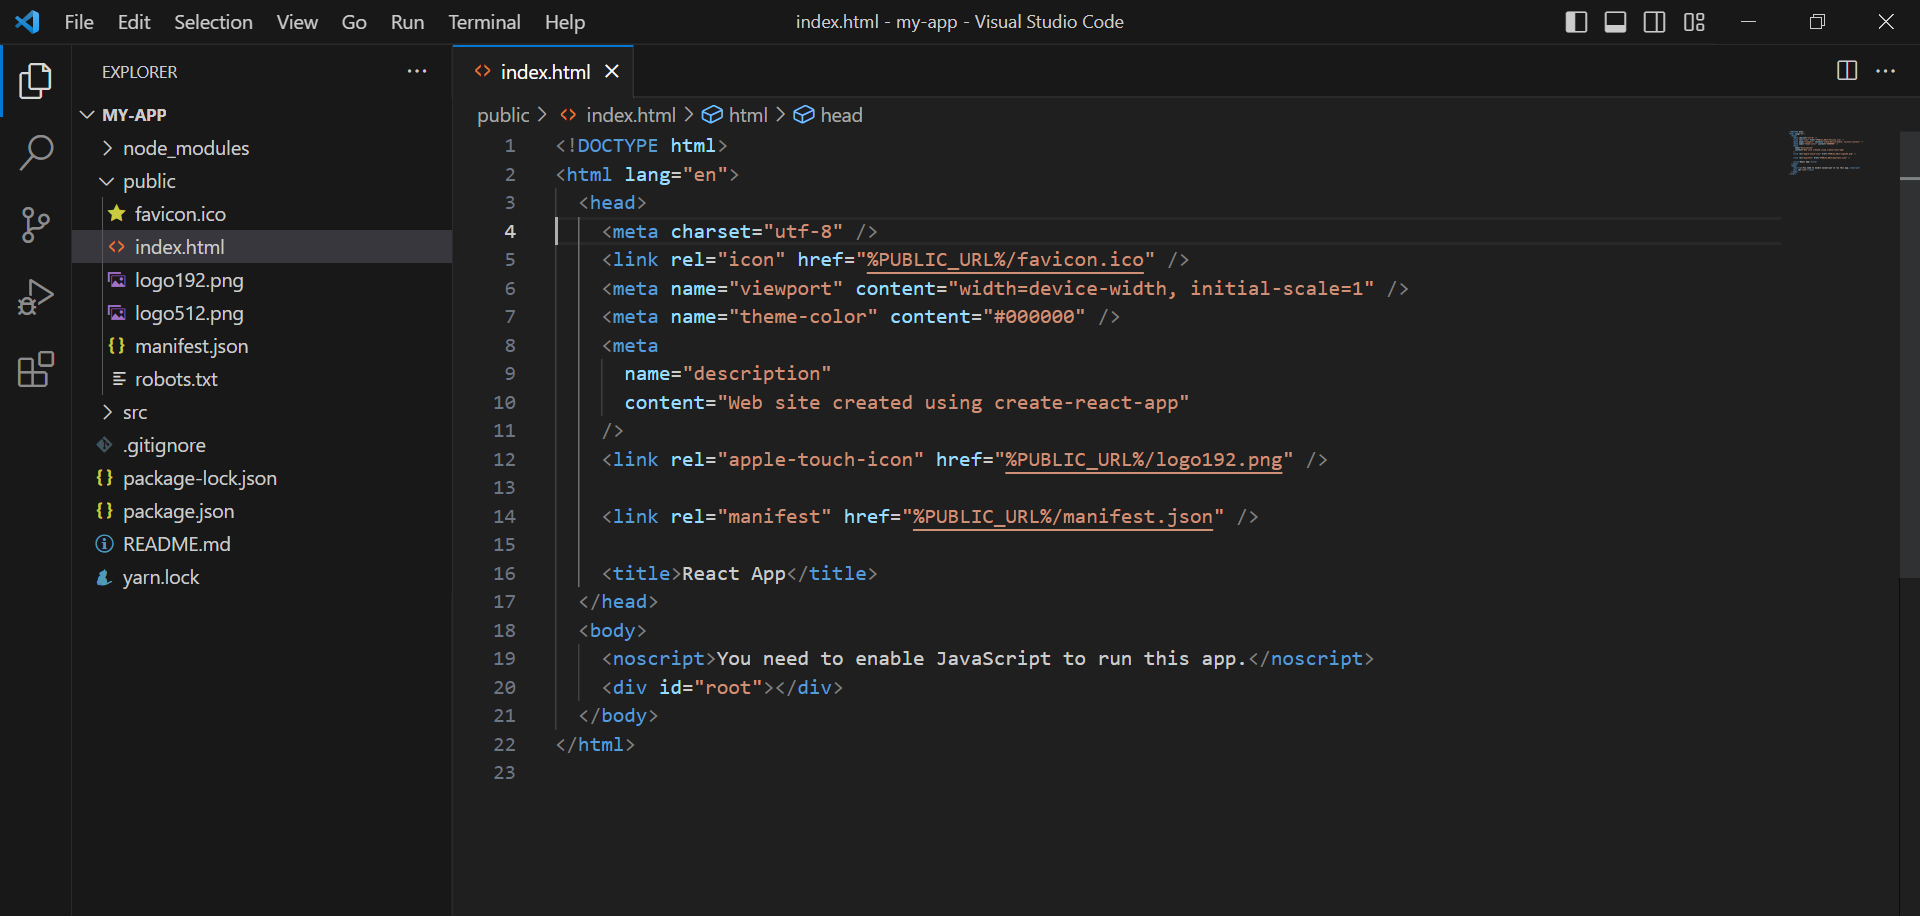Image resolution: width=1920 pixels, height=916 pixels.
Task: Open Explorer's Views and More Actions menu
Action: (417, 72)
